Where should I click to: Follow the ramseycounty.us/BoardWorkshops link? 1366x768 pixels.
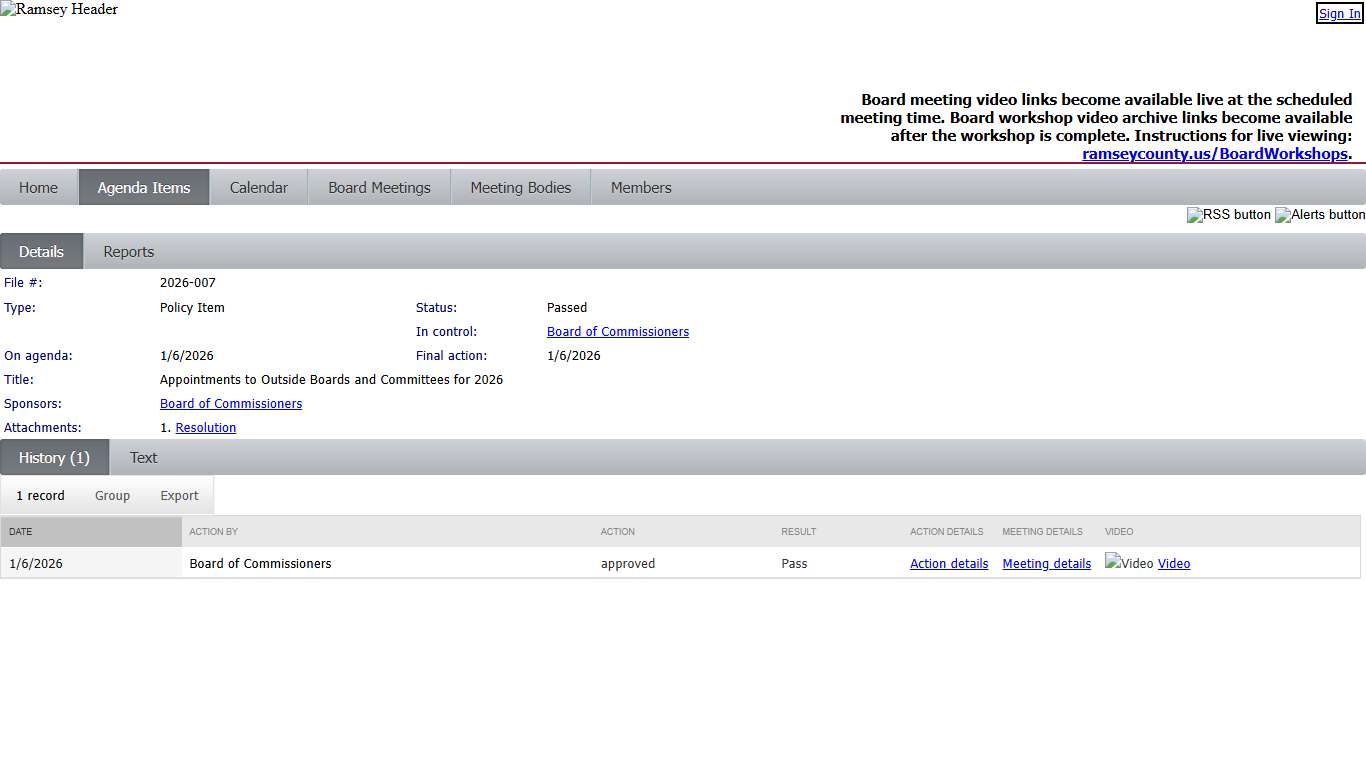1214,154
